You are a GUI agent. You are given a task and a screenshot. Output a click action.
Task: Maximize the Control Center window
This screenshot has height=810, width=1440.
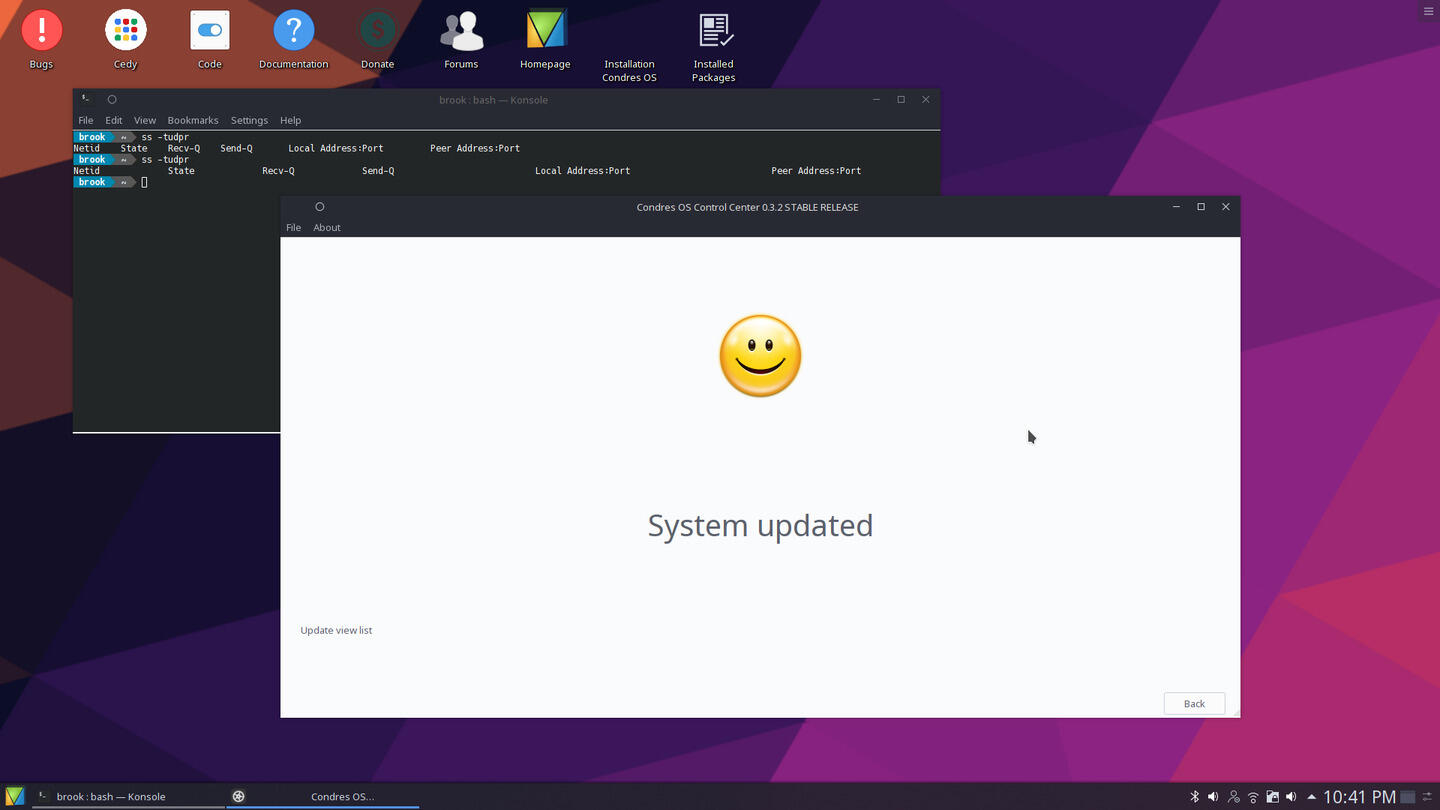click(1201, 206)
